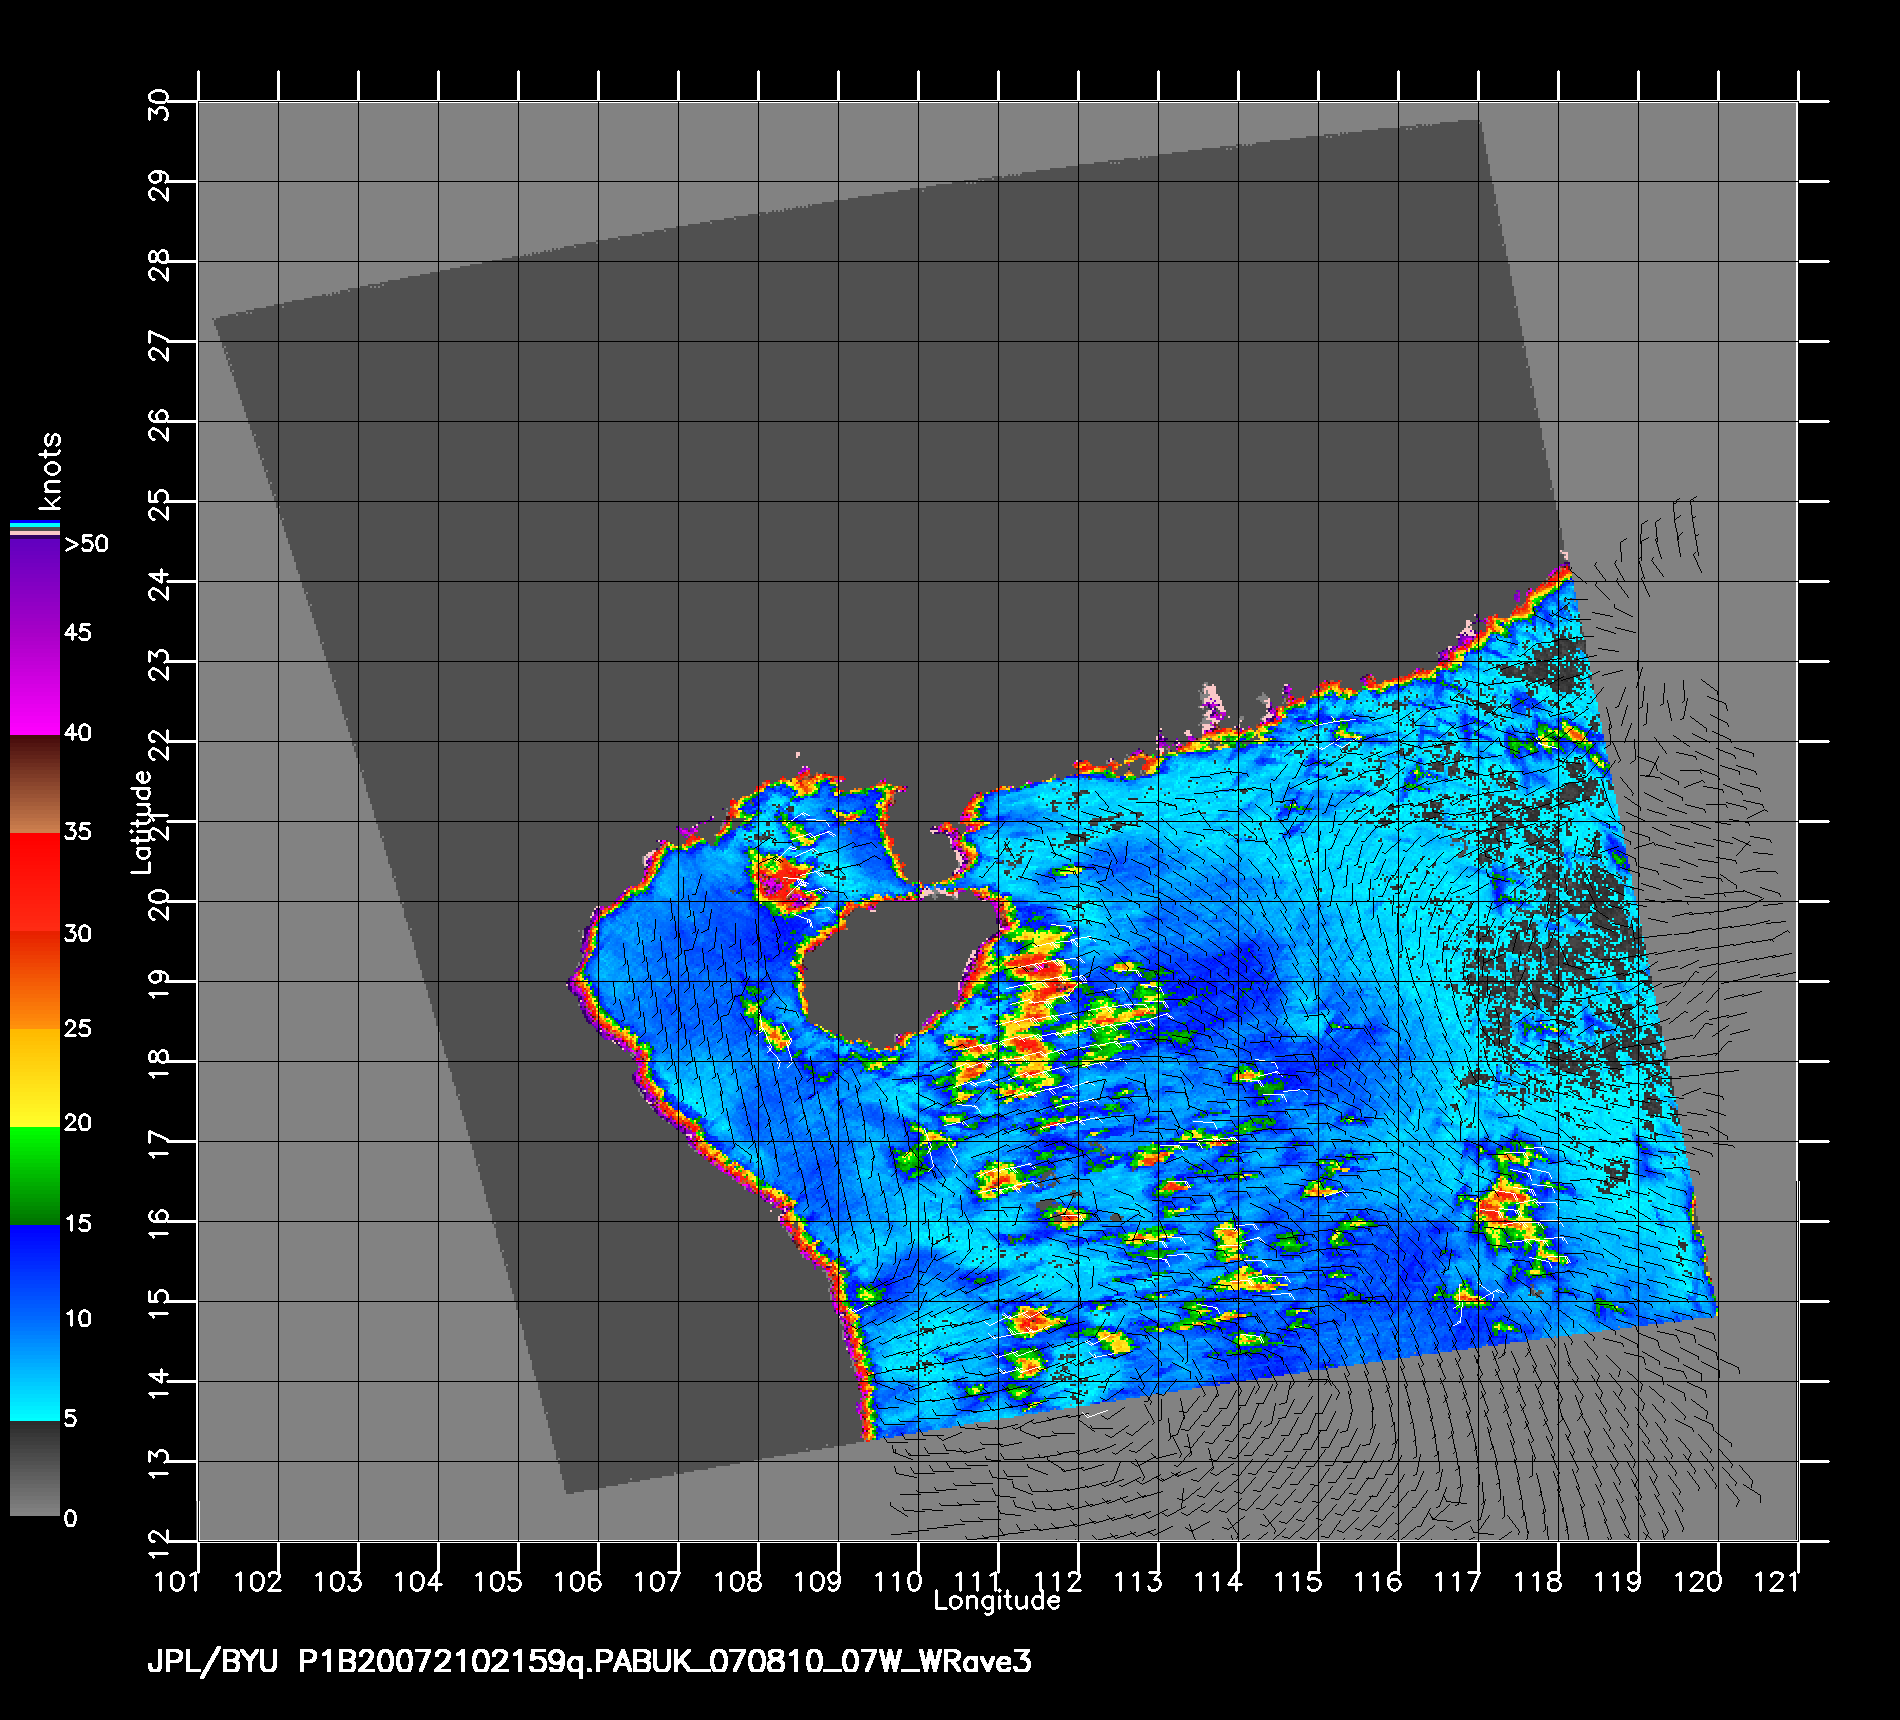
Task: Click the '>50' colorbar label
Action: pos(86,544)
